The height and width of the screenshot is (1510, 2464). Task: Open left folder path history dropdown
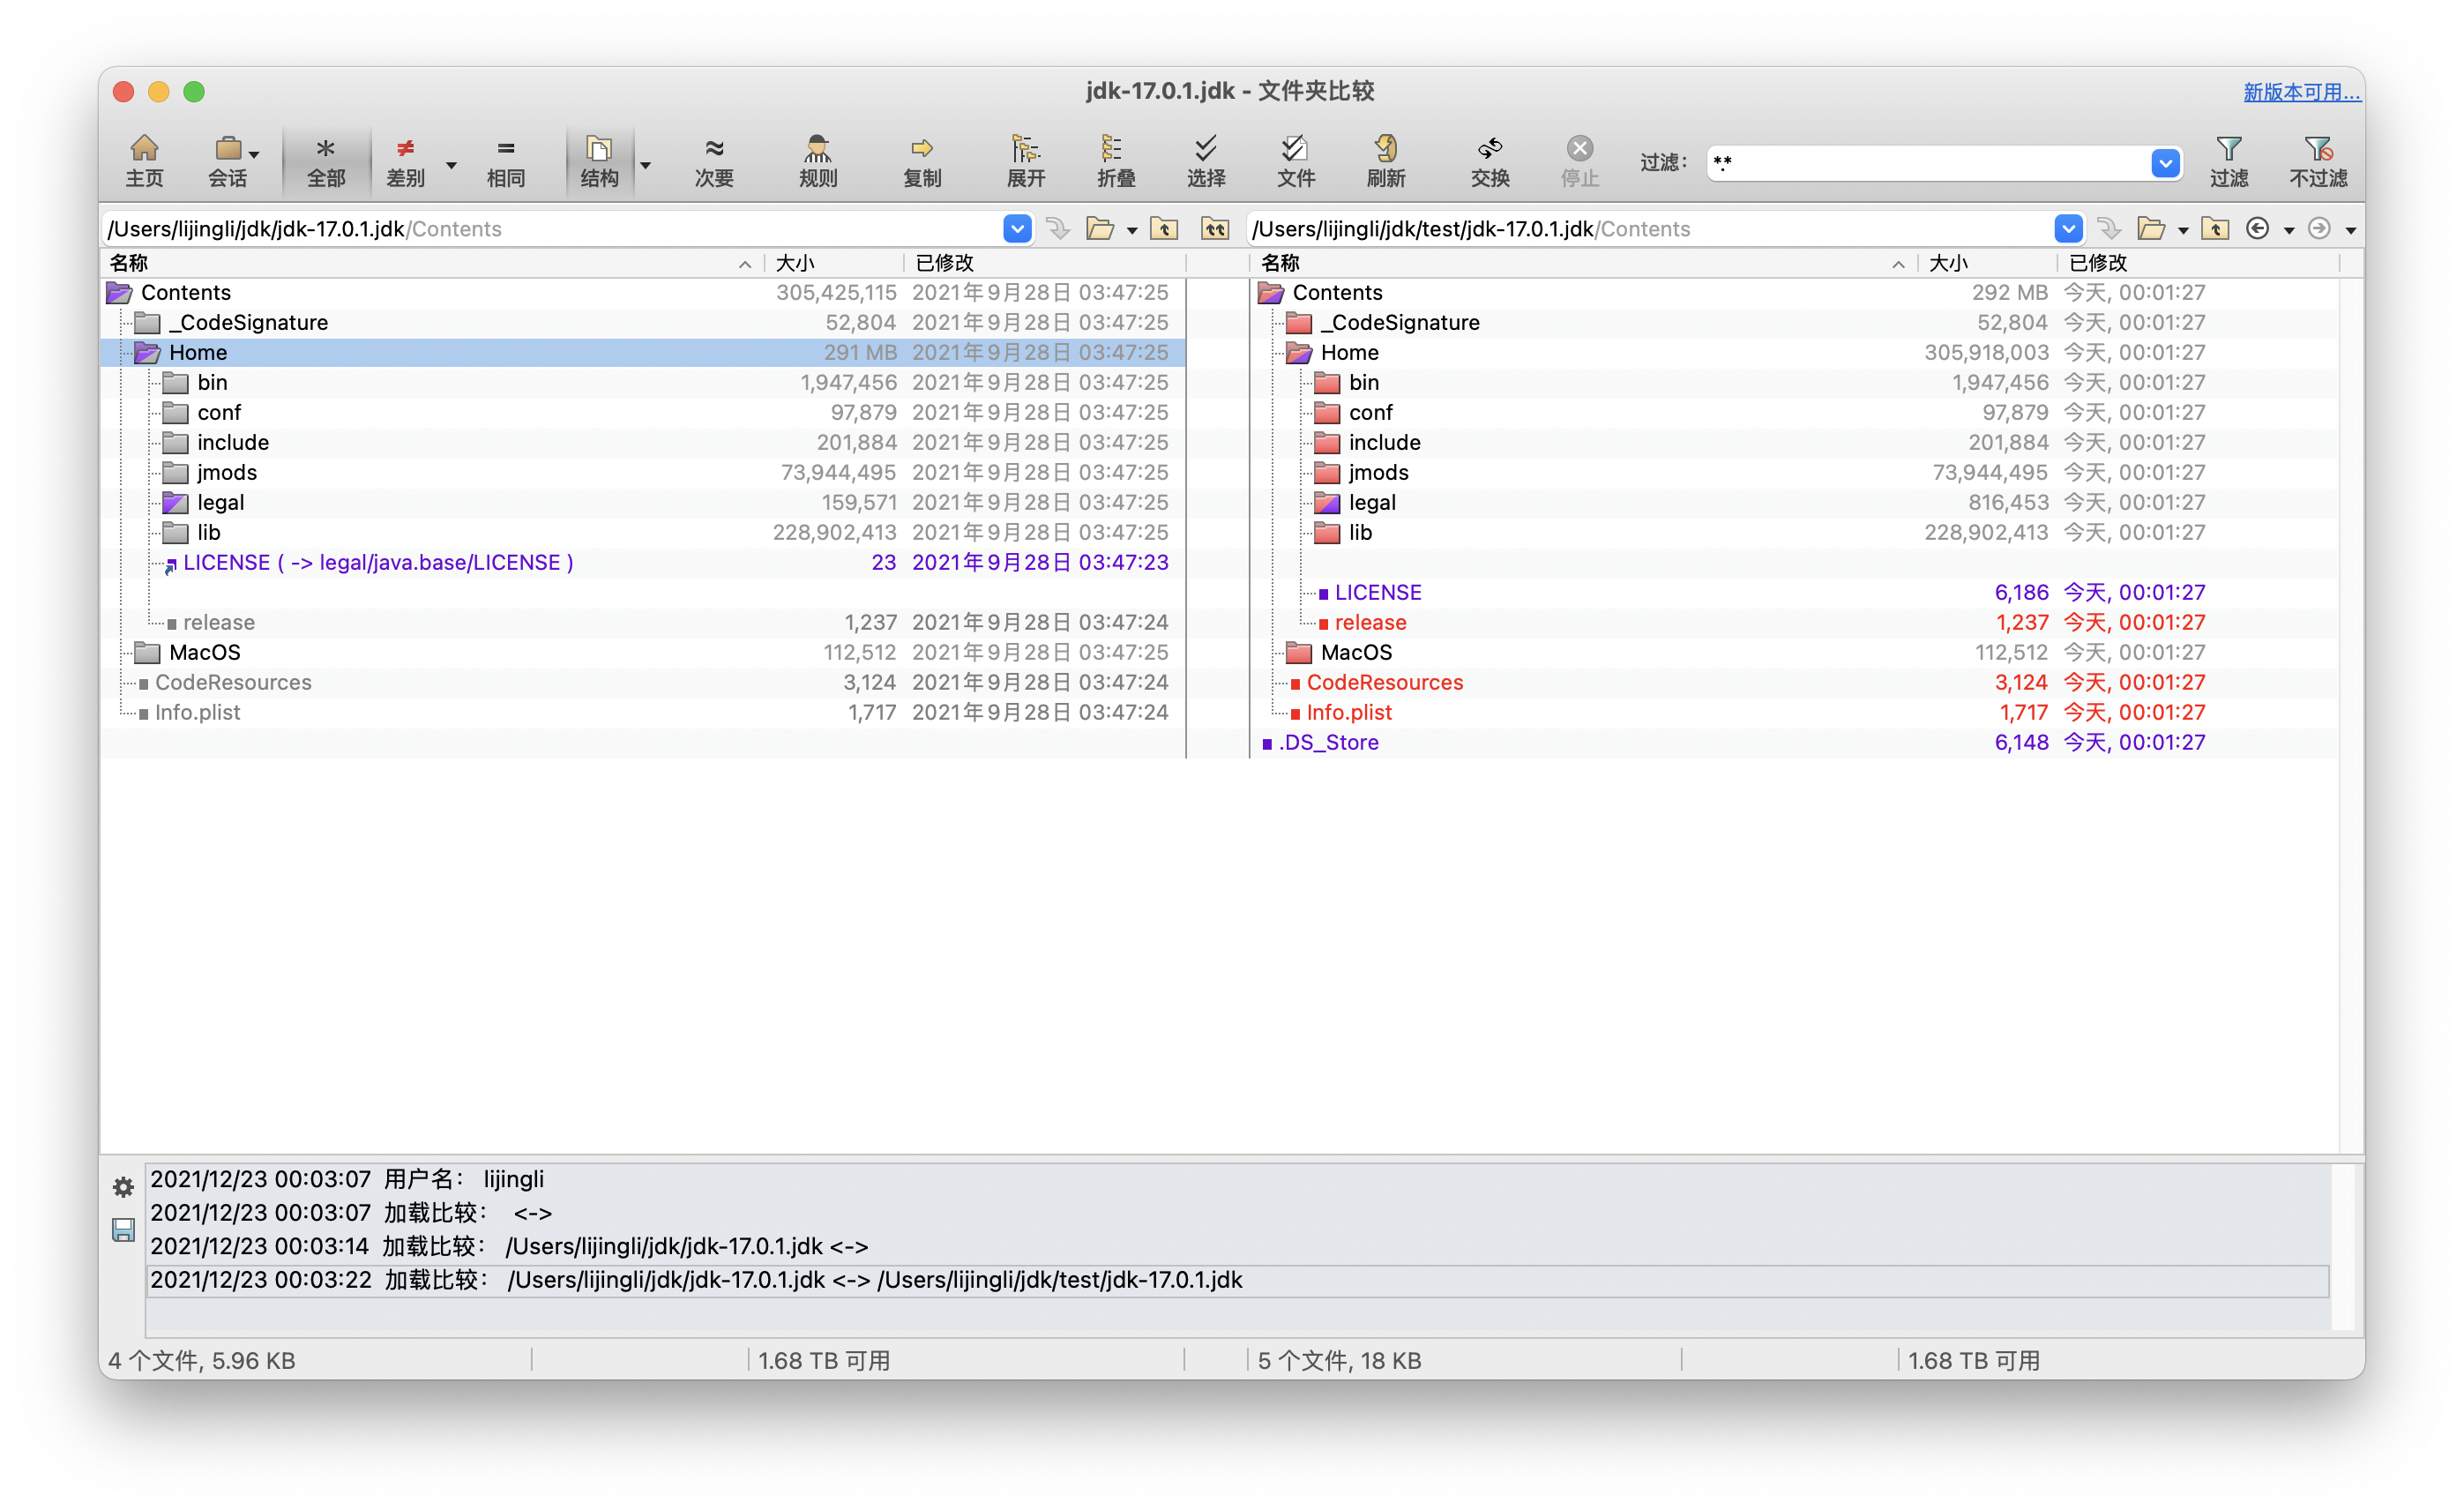point(1016,229)
